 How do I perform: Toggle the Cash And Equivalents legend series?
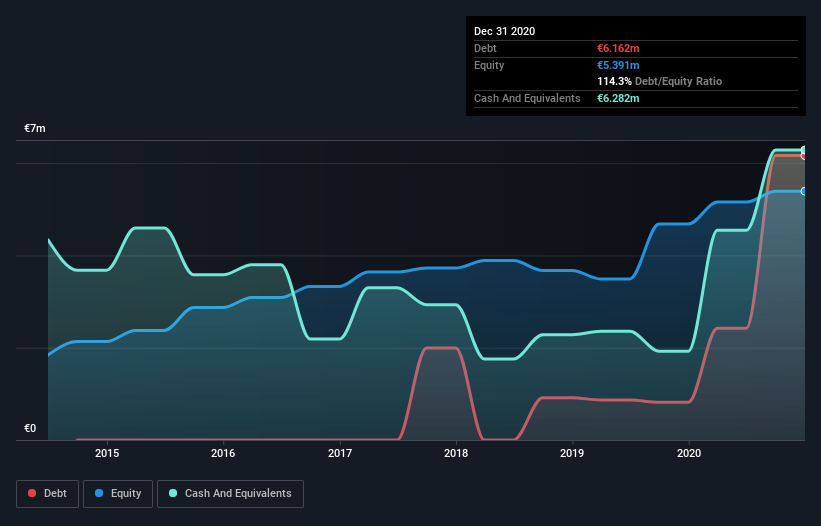pos(230,494)
